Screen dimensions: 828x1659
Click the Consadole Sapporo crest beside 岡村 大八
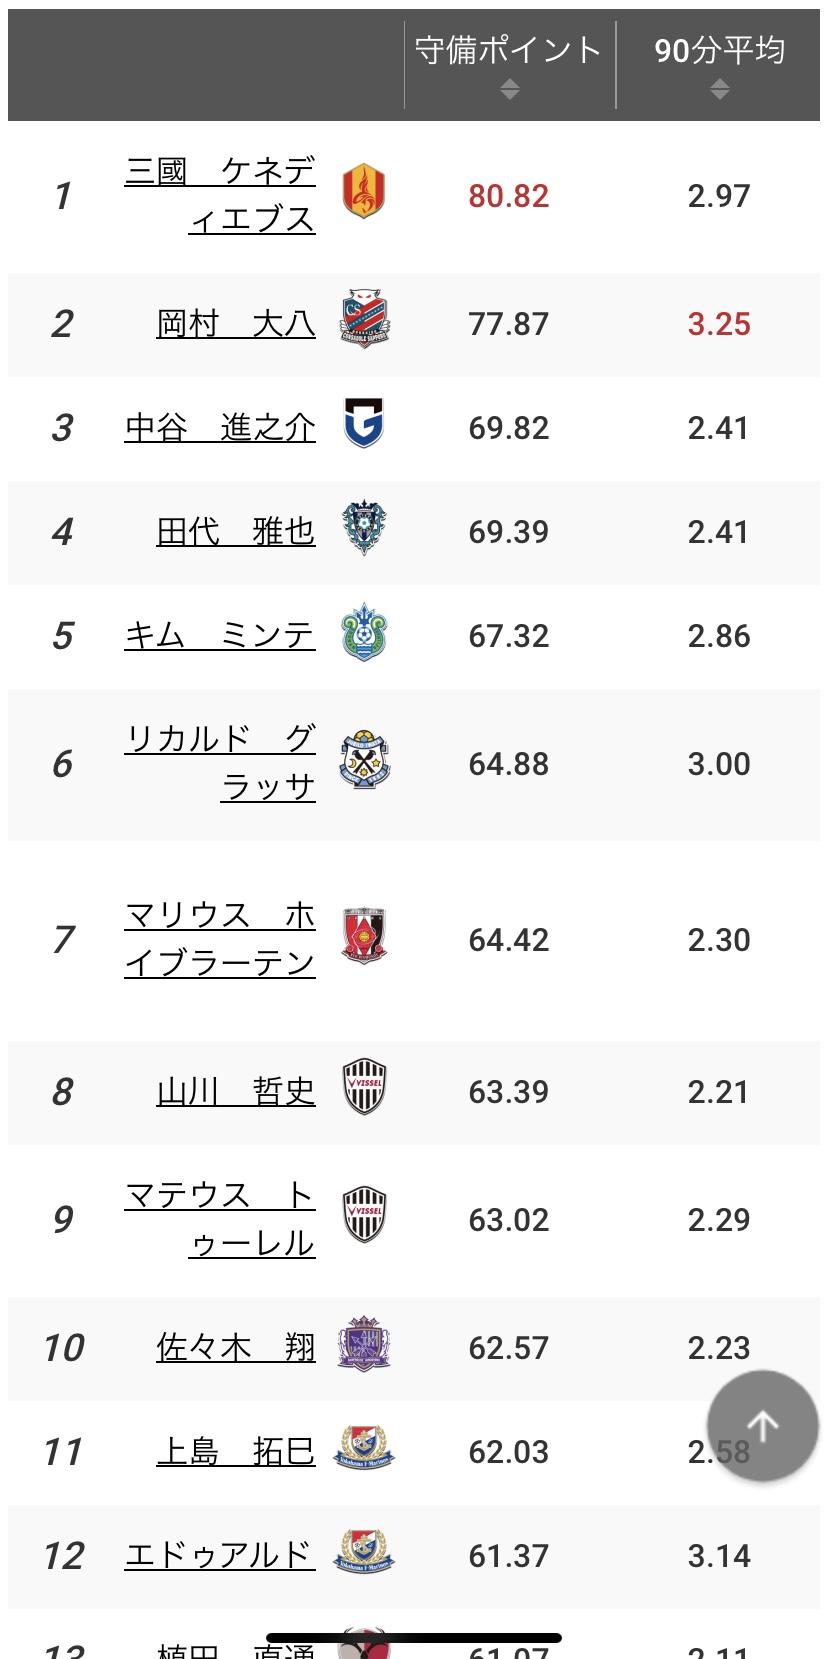364,320
